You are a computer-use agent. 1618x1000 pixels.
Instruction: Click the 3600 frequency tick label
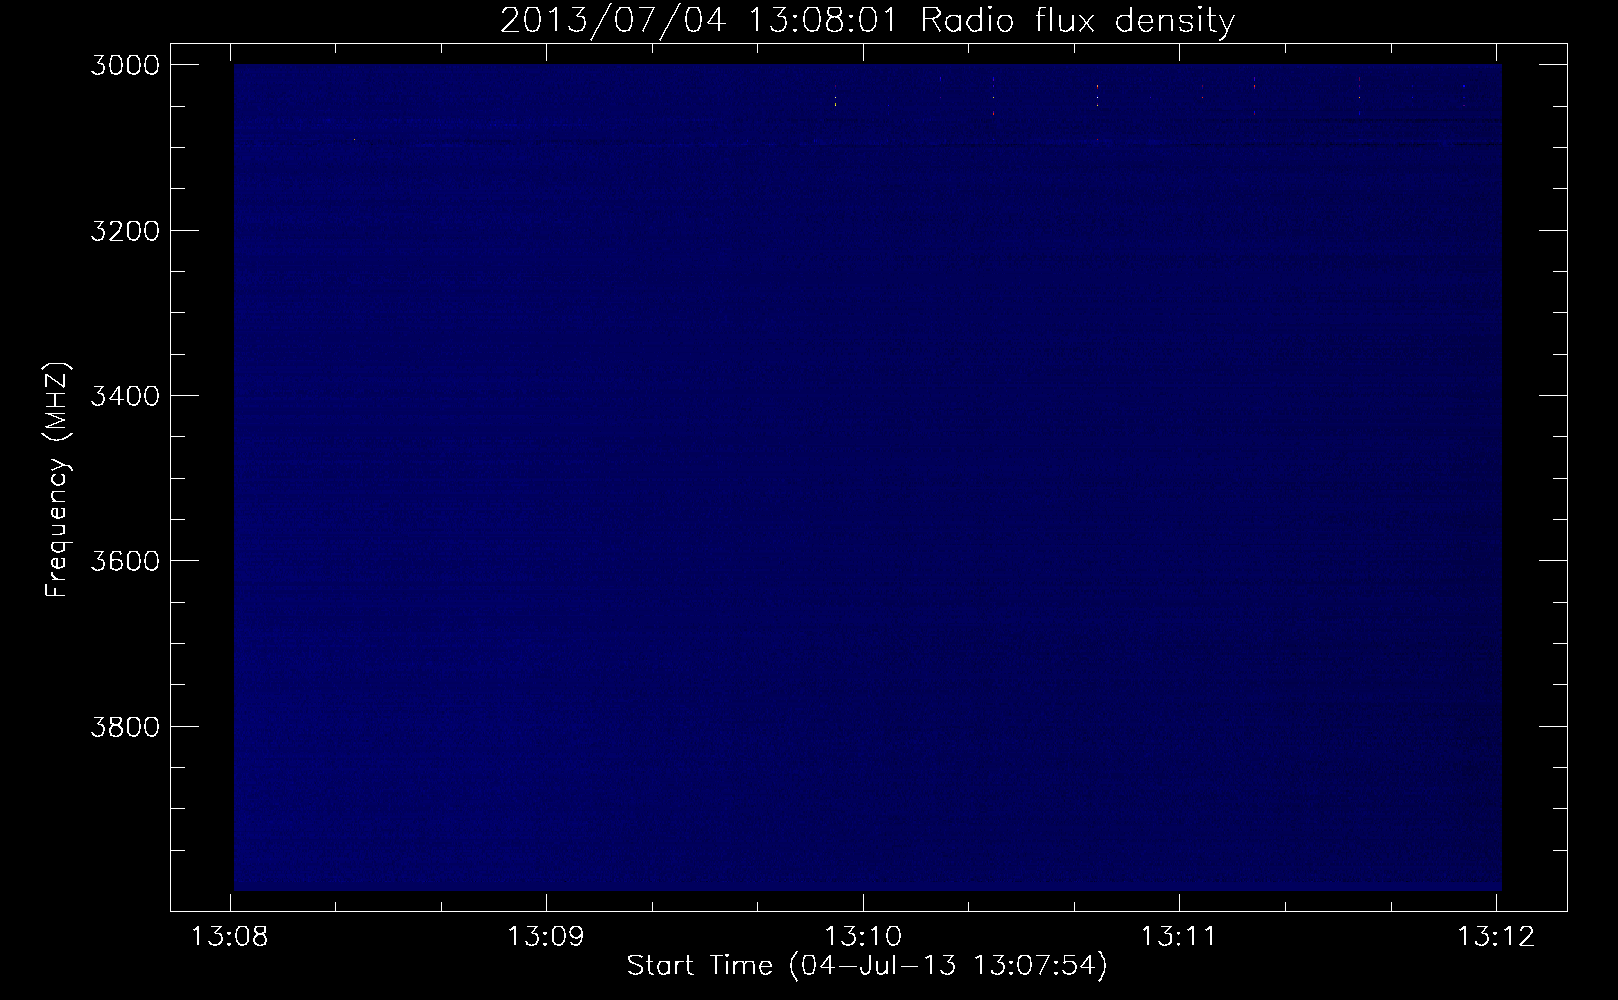pyautogui.click(x=125, y=561)
